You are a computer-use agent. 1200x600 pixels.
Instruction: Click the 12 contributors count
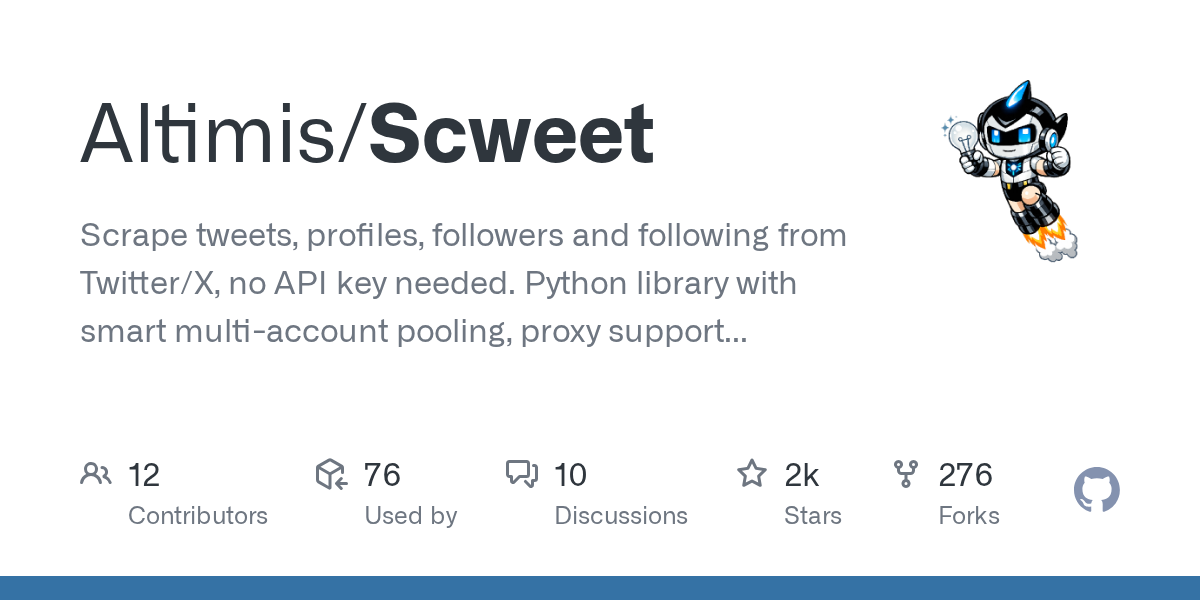coord(144,475)
